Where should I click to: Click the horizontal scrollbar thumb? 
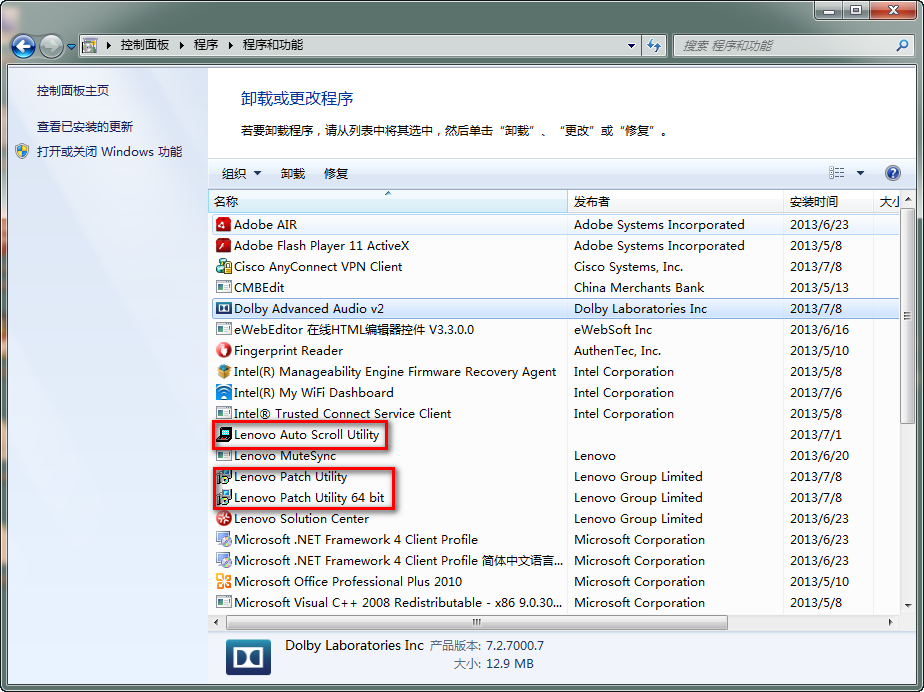point(477,622)
